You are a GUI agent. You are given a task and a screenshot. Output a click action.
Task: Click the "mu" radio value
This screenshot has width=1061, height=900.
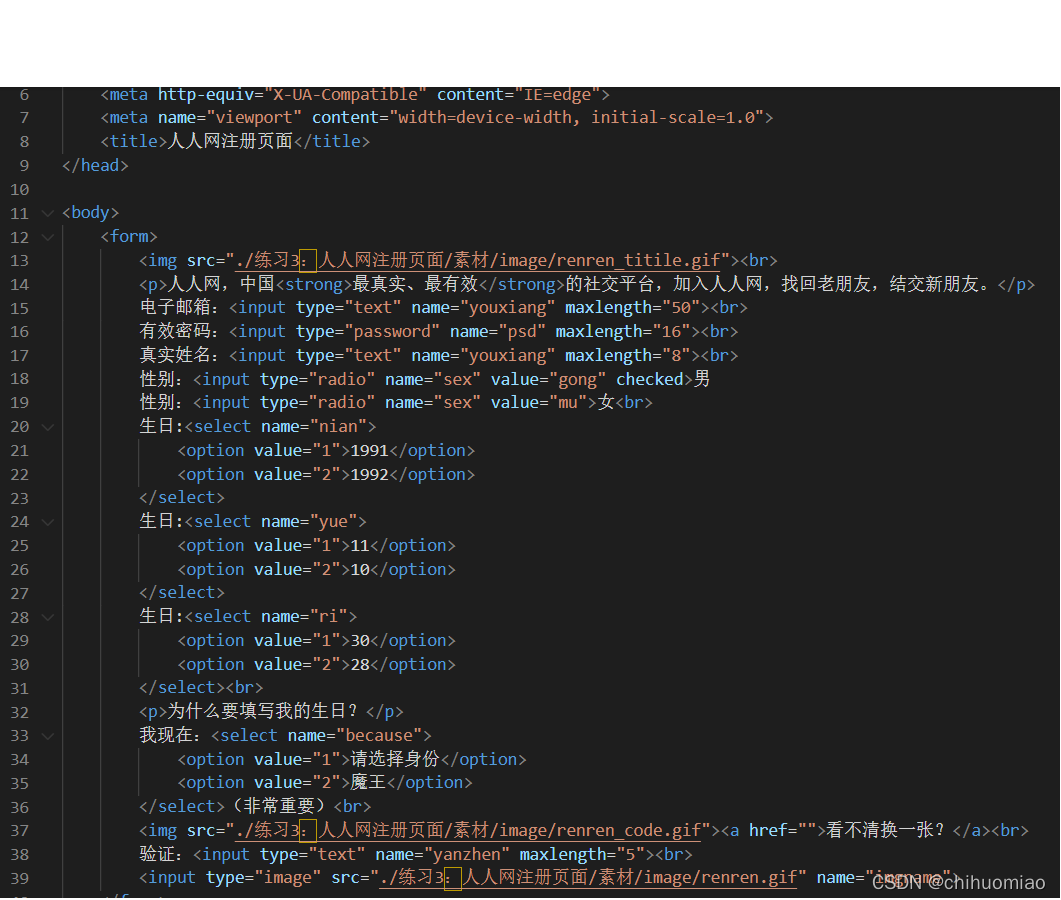tap(568, 403)
